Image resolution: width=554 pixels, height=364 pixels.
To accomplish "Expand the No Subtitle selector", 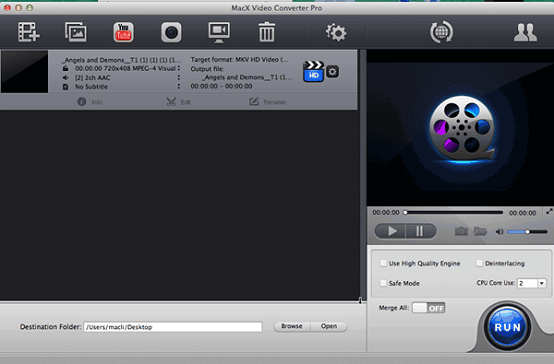I will click(x=179, y=87).
